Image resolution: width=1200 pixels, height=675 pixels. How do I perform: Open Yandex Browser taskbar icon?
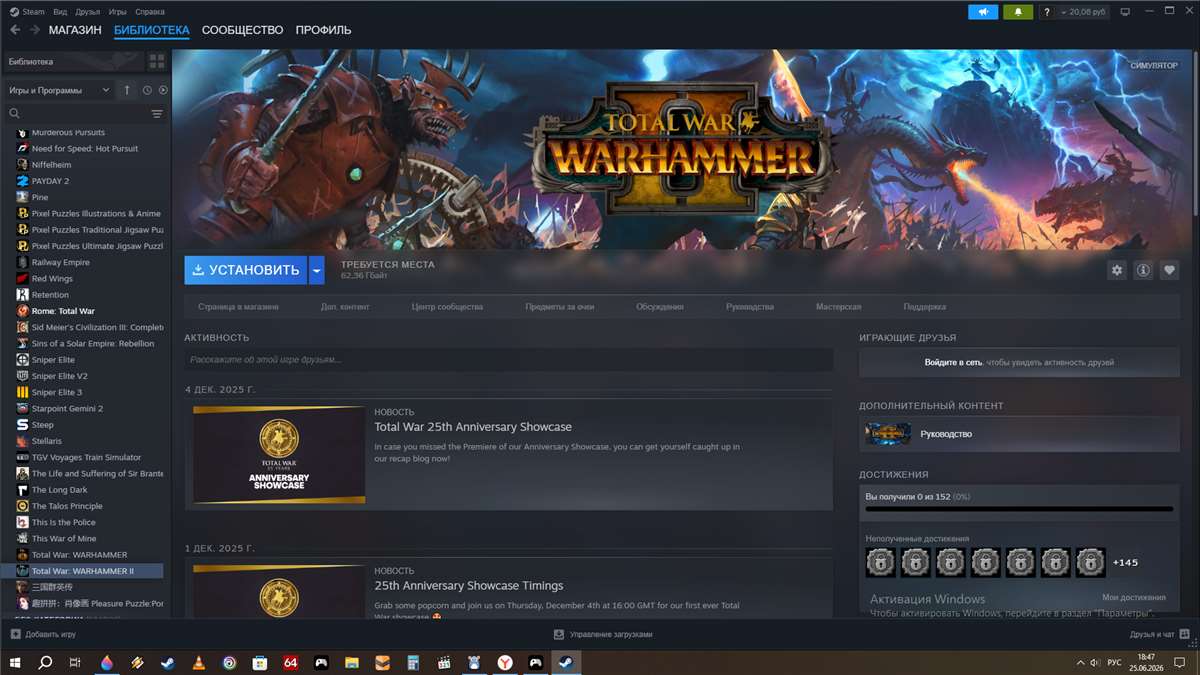pos(505,662)
